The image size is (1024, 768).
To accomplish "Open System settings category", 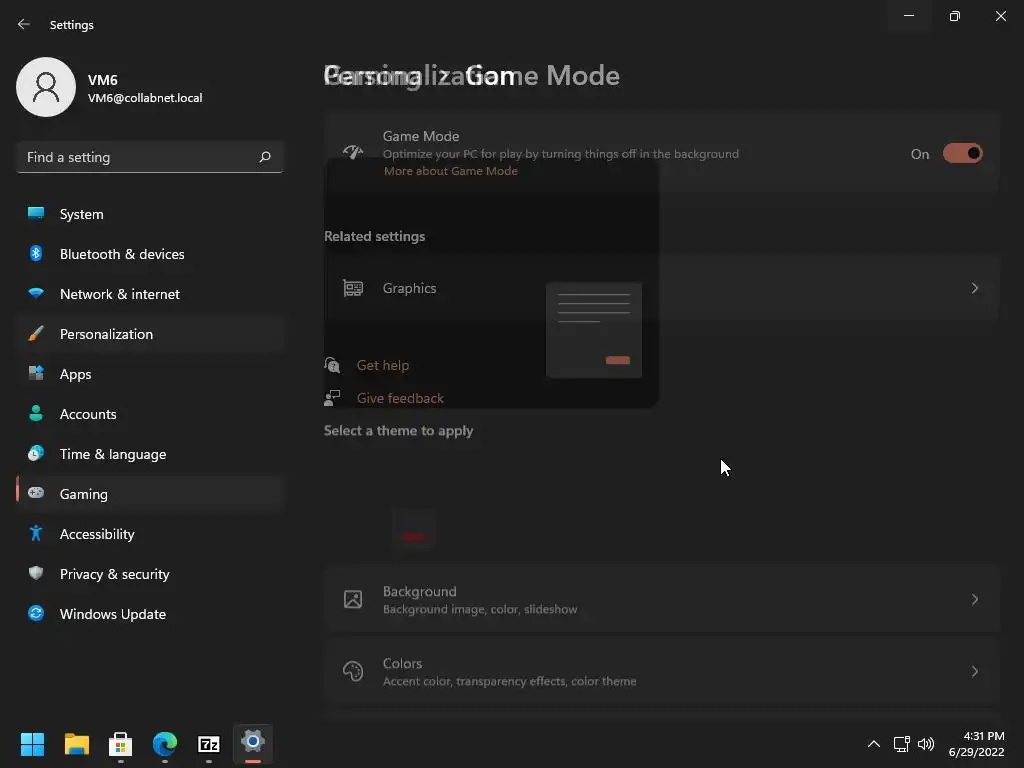I will (150, 214).
